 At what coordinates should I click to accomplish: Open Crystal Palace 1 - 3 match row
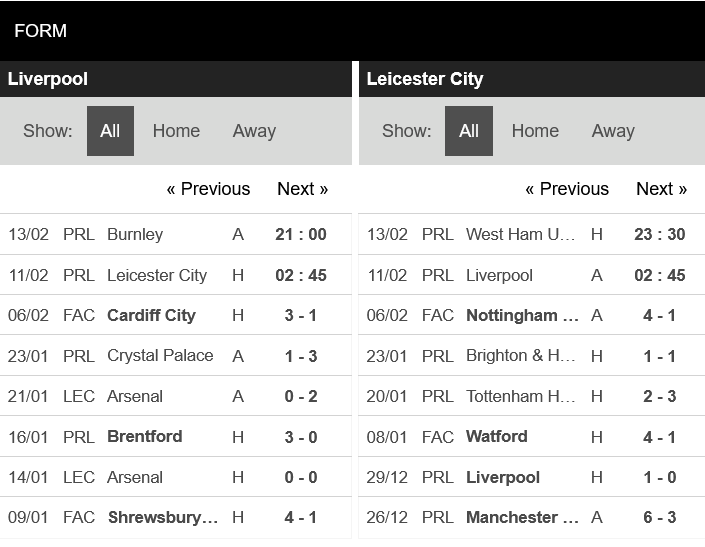click(176, 356)
